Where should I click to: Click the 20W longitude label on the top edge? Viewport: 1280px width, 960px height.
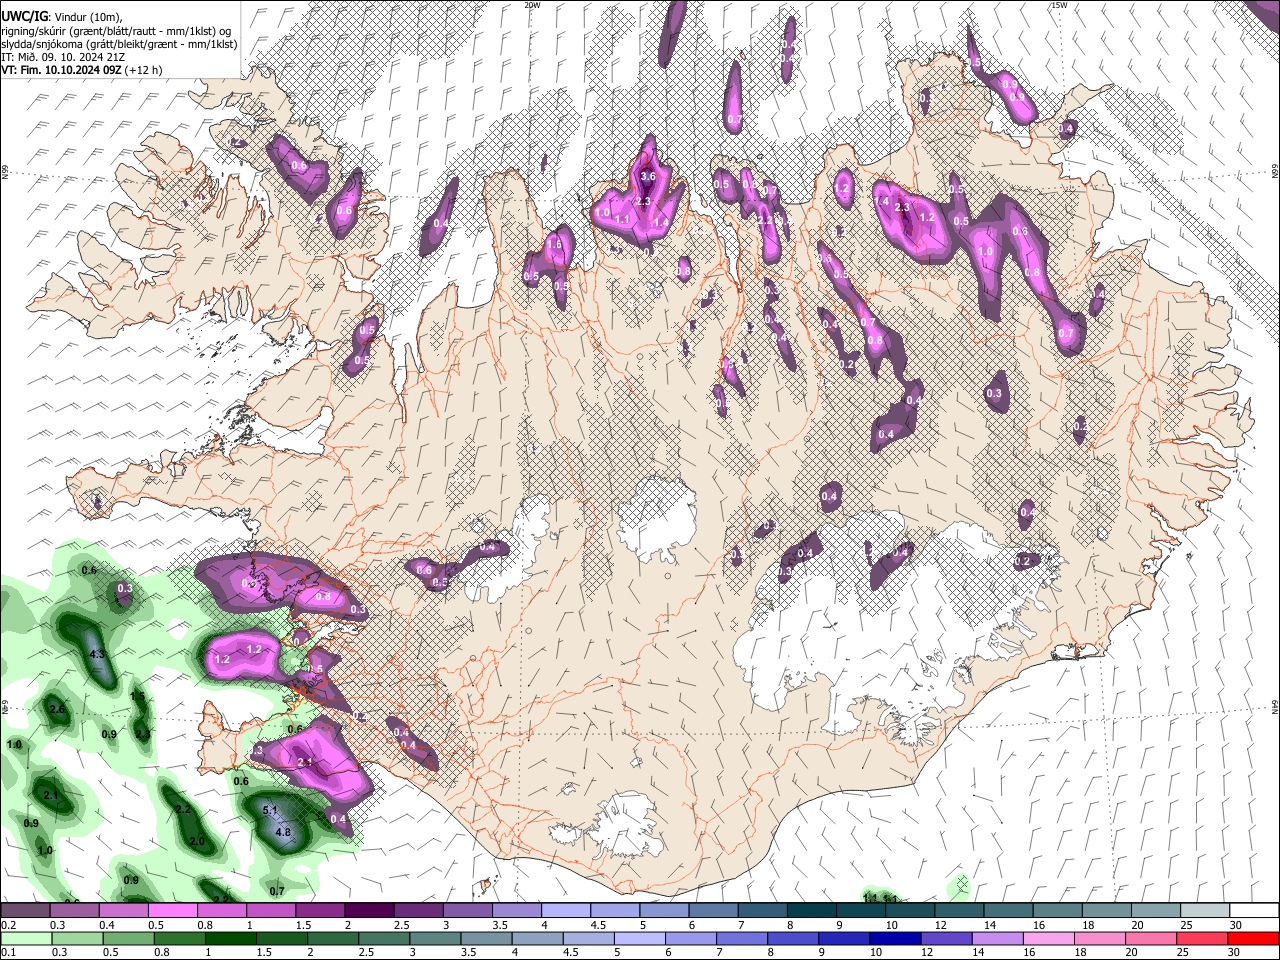[x=532, y=5]
